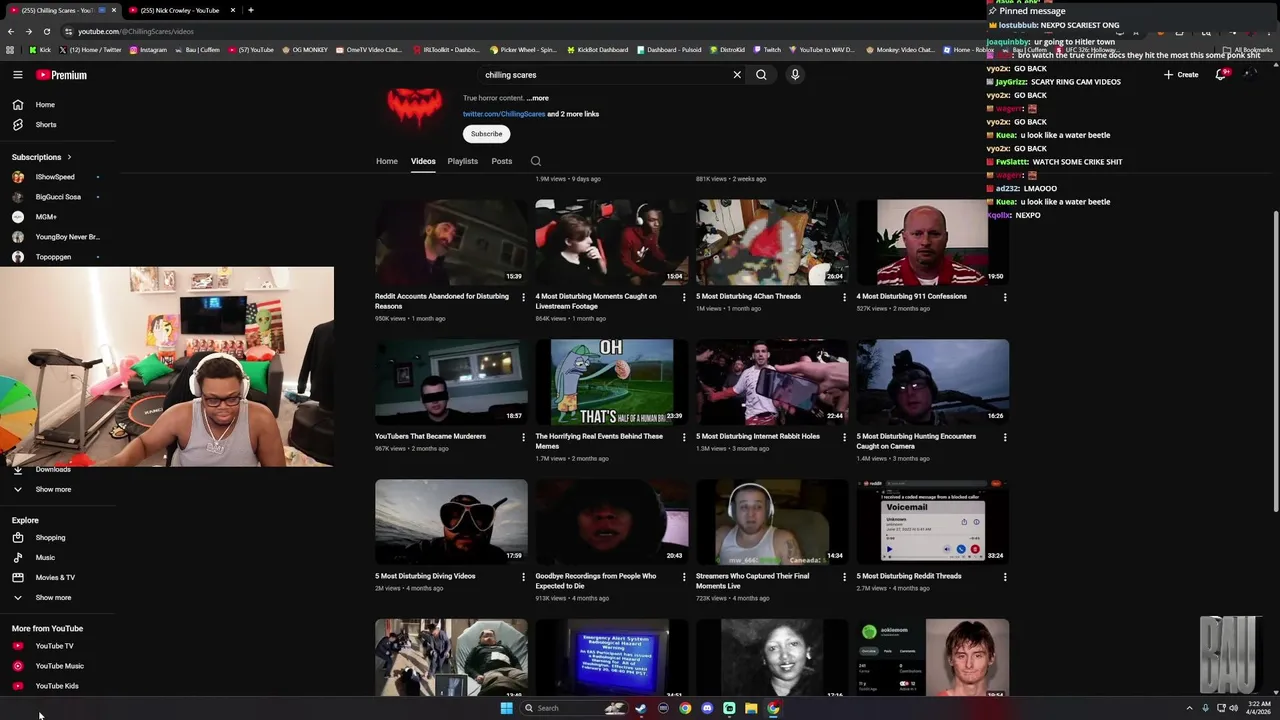Open the Twitch bookmark
This screenshot has width=1280, height=720.
pyautogui.click(x=767, y=50)
